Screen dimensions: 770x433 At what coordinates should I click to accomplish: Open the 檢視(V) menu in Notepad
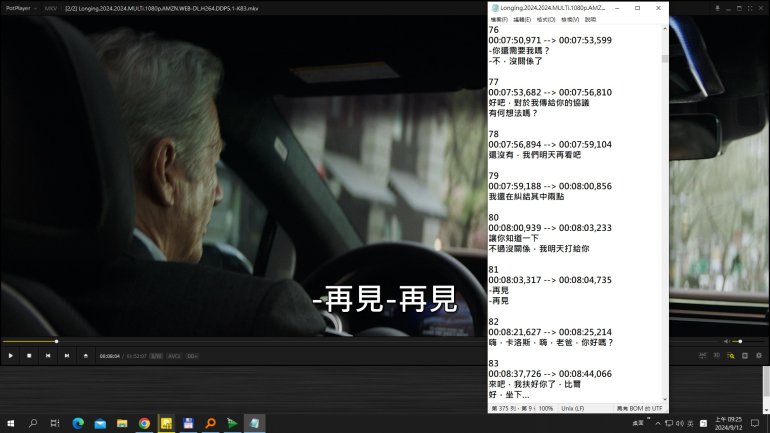coord(570,20)
